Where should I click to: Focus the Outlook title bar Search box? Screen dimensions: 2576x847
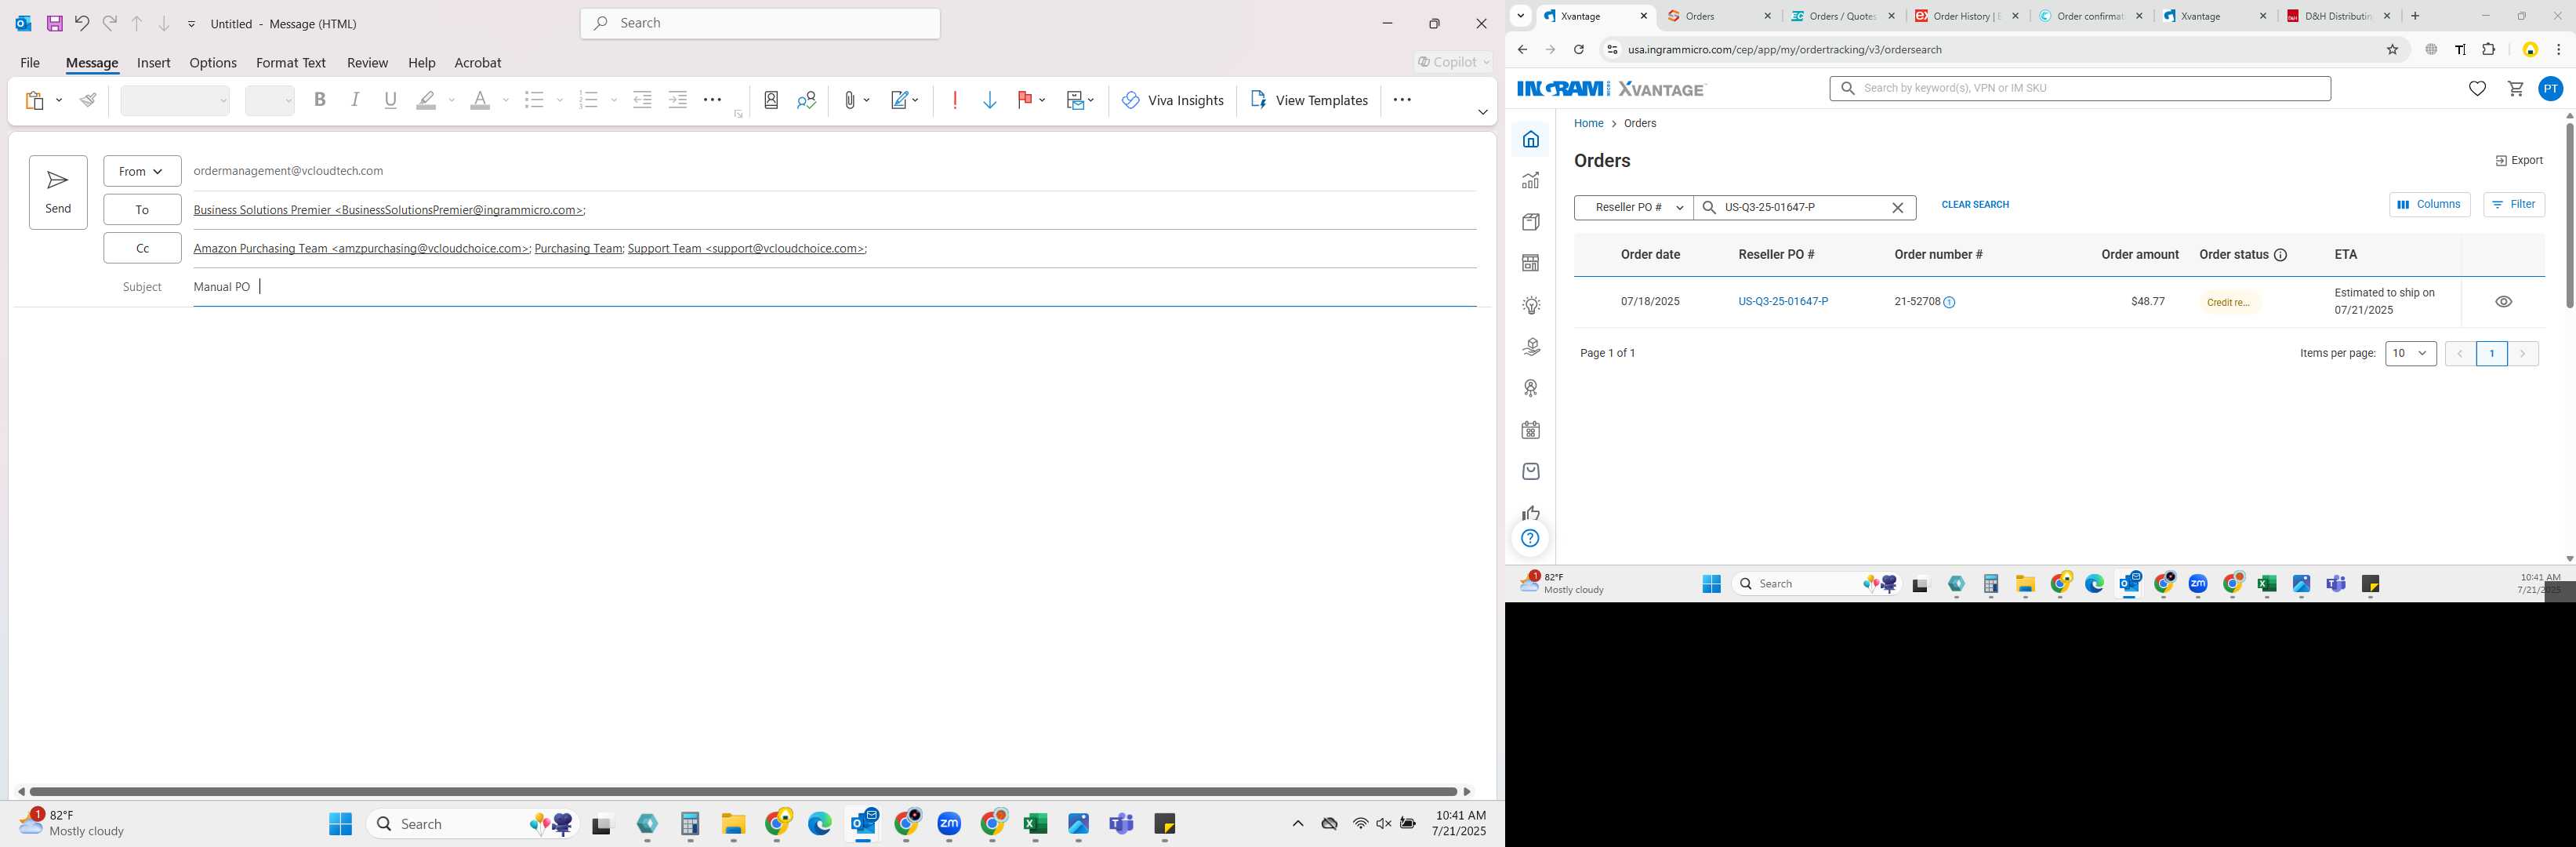760,23
